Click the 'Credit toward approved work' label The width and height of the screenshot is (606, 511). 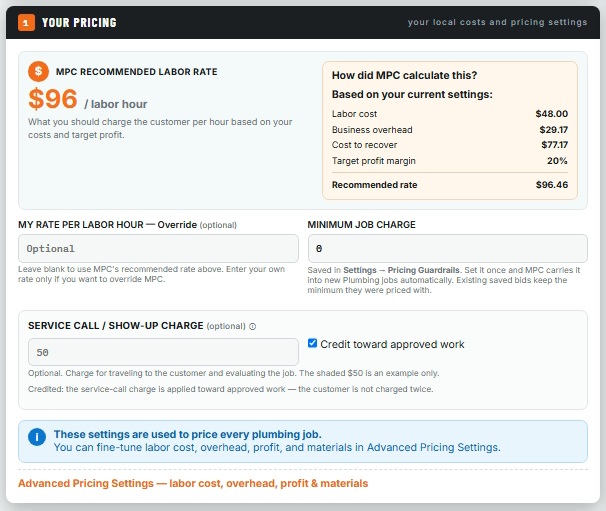(392, 344)
